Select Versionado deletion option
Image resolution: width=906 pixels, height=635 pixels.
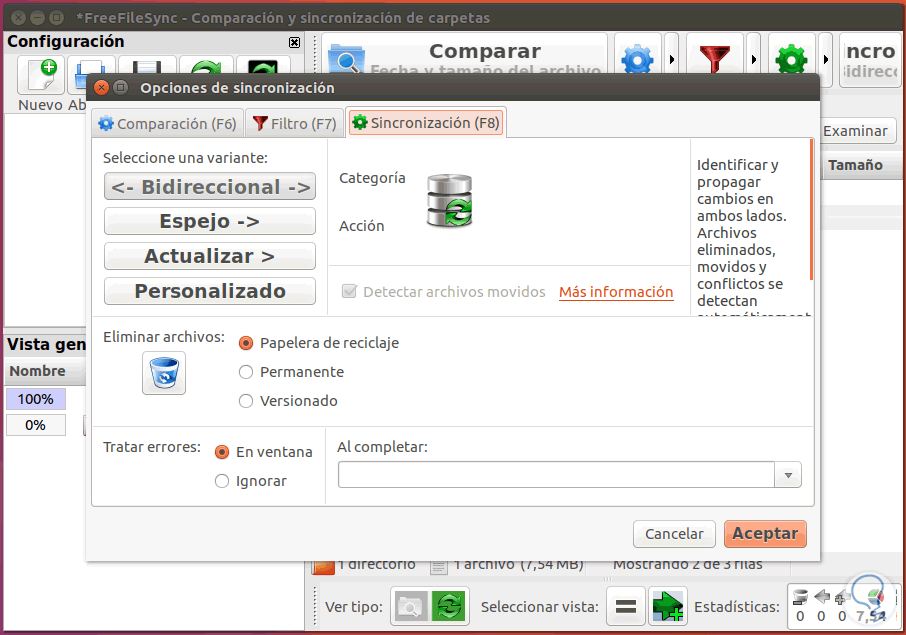[246, 401]
